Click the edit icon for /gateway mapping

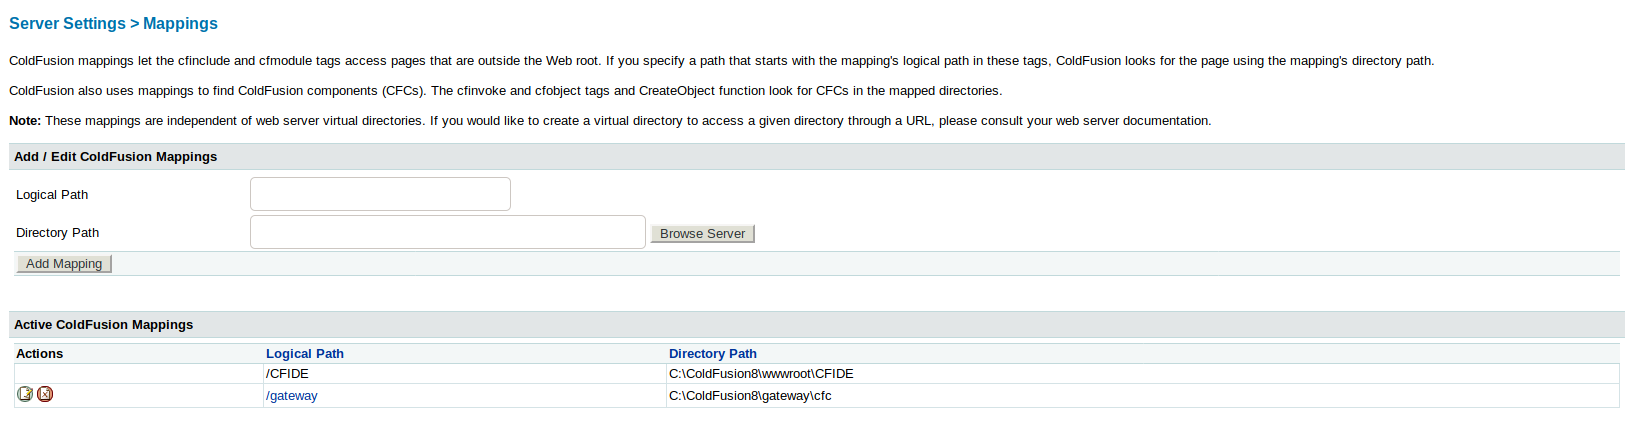click(25, 394)
